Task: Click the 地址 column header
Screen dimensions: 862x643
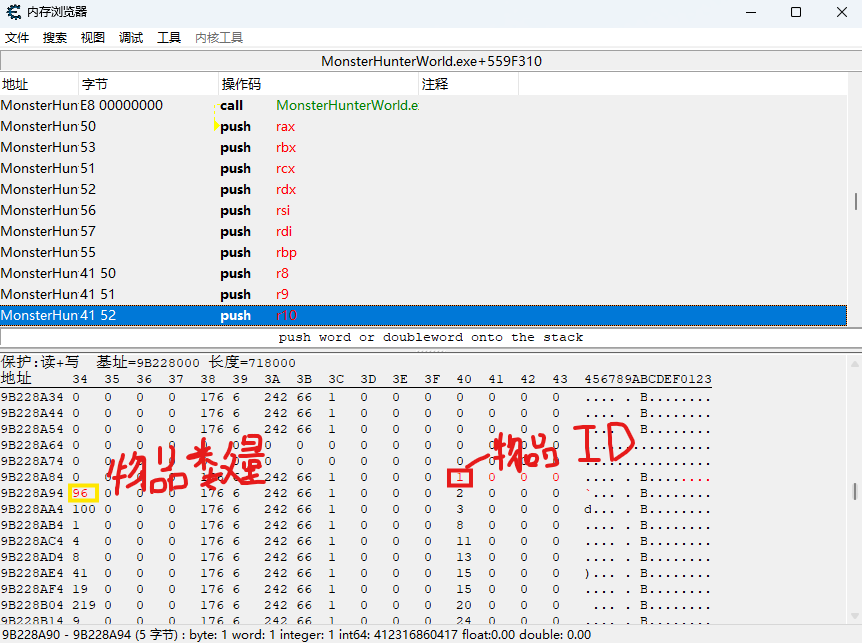Action: [38, 84]
